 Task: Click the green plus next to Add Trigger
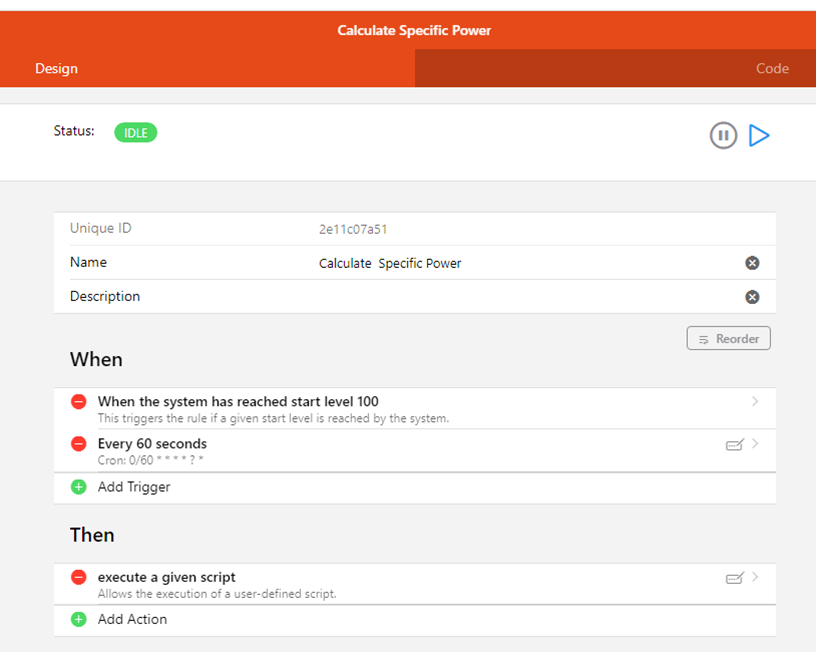coord(79,487)
